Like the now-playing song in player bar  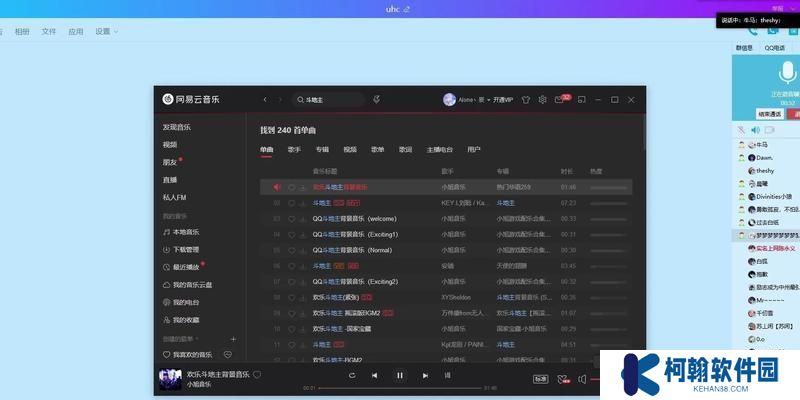coord(257,374)
